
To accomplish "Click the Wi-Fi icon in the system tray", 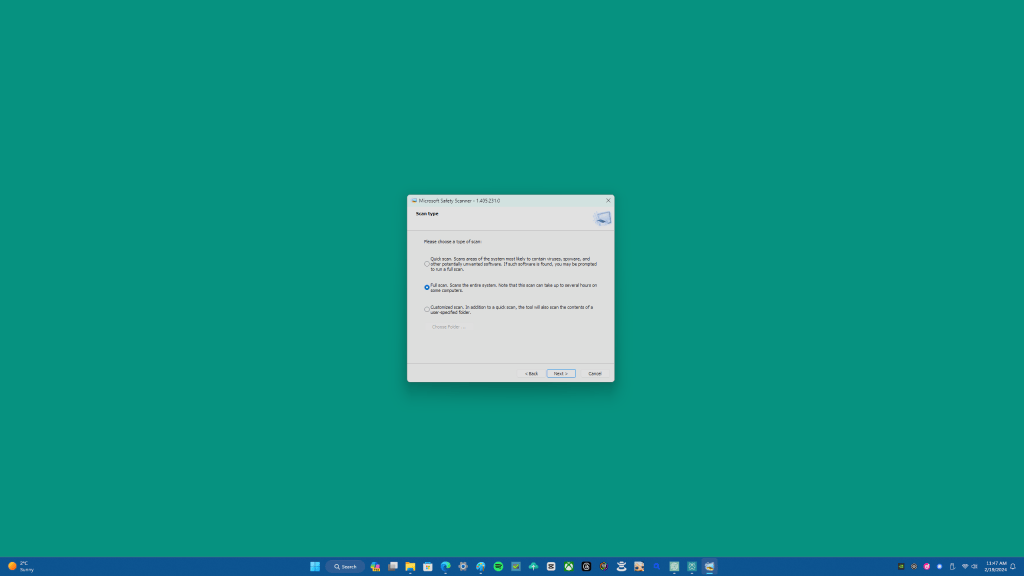I will pos(966,566).
